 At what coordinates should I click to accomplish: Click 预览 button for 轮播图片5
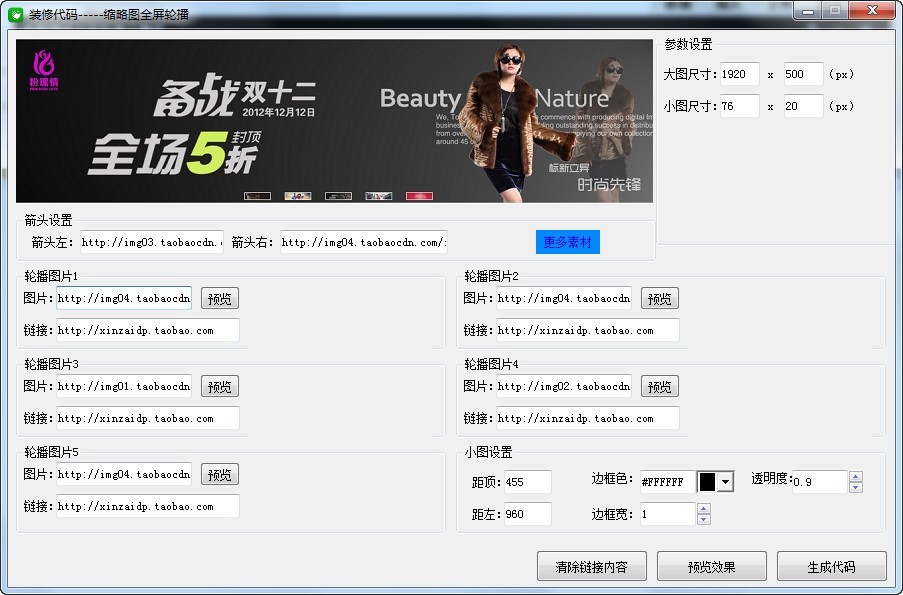coord(219,475)
